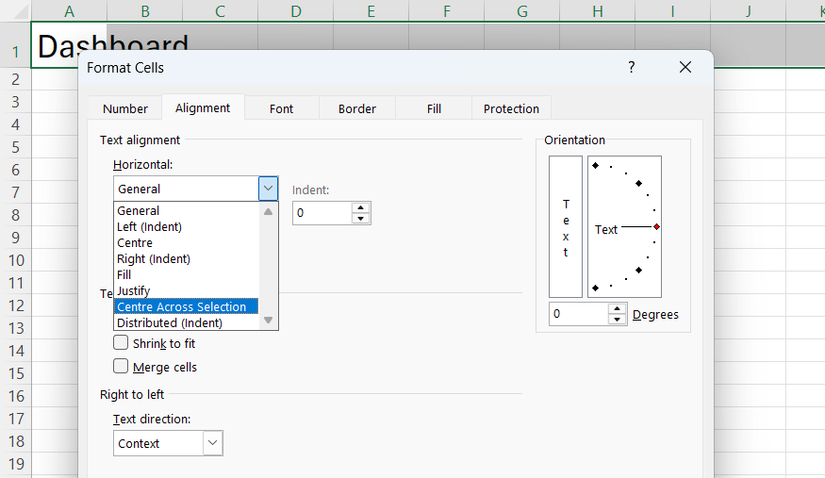Open the Border tab

[357, 109]
